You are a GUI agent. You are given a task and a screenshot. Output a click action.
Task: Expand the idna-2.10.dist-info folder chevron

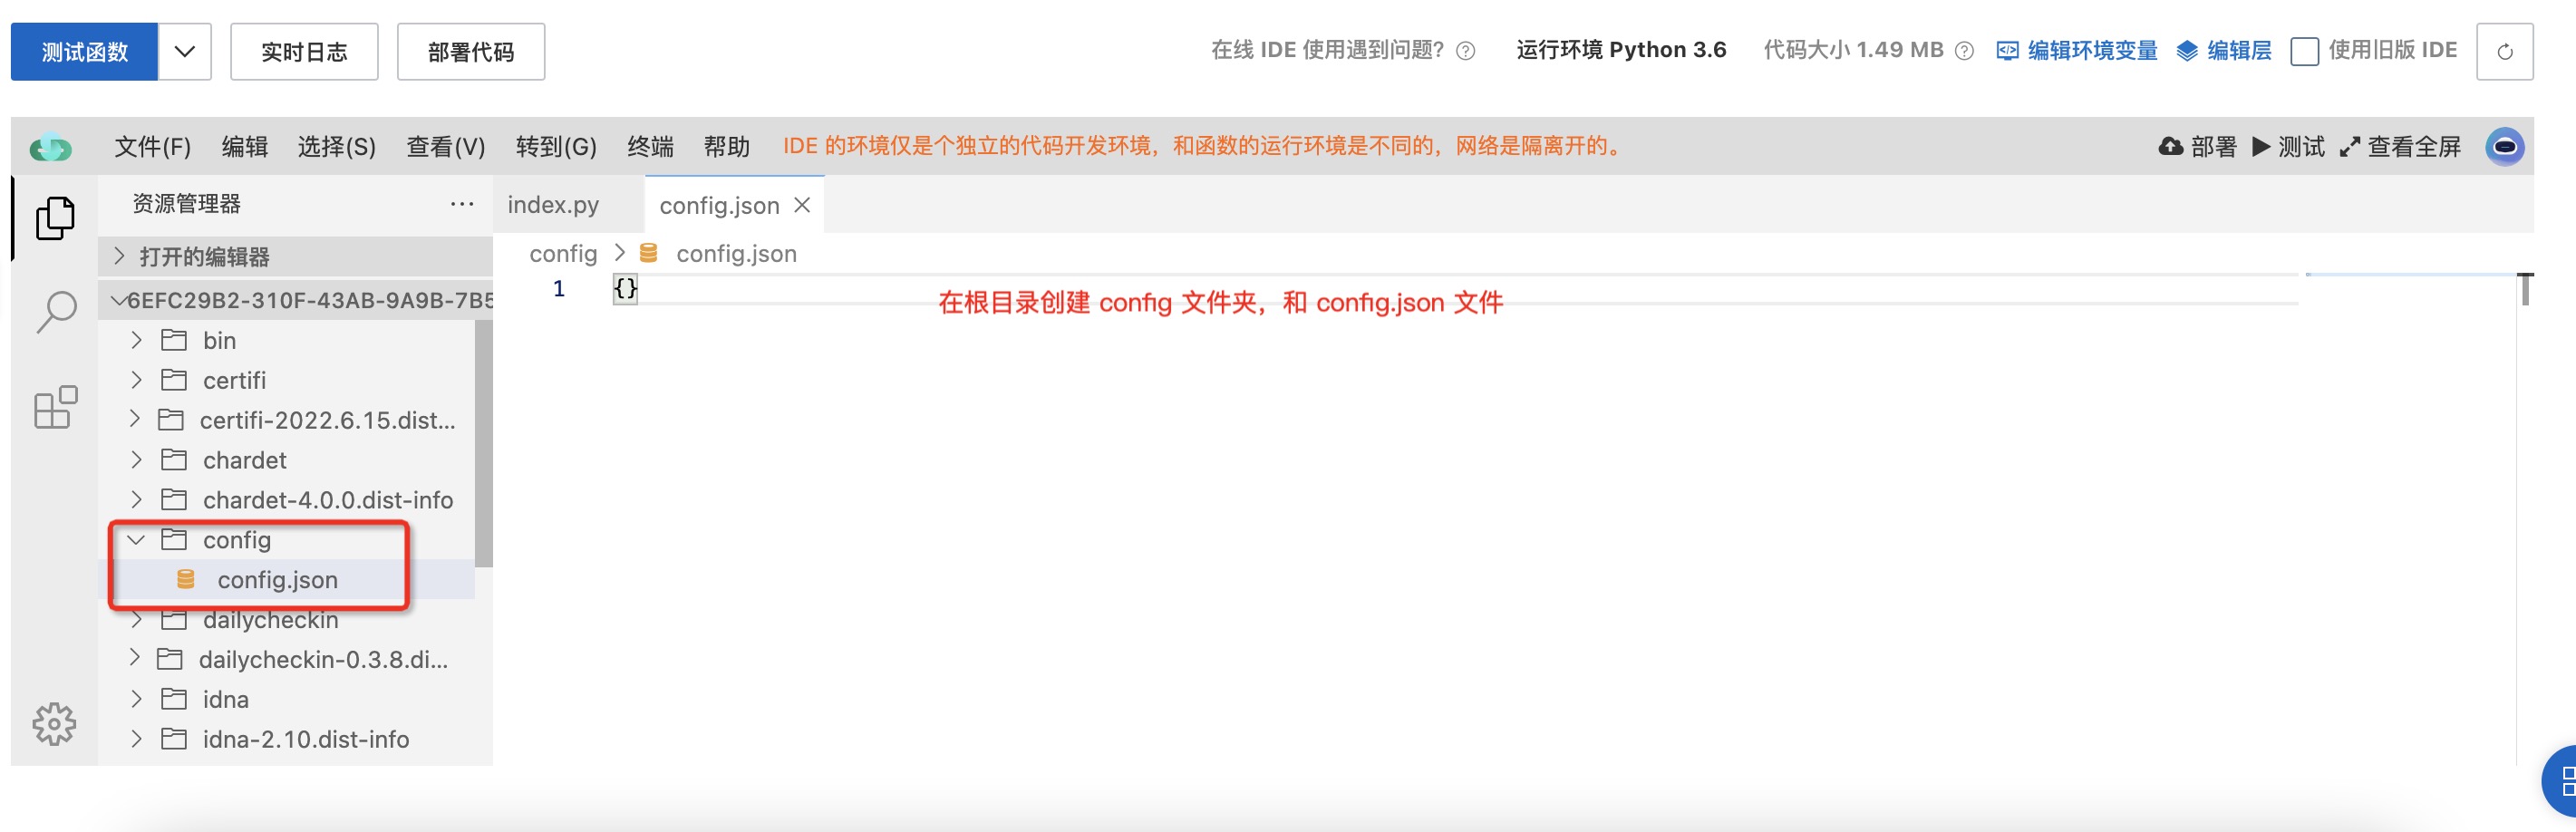(137, 738)
